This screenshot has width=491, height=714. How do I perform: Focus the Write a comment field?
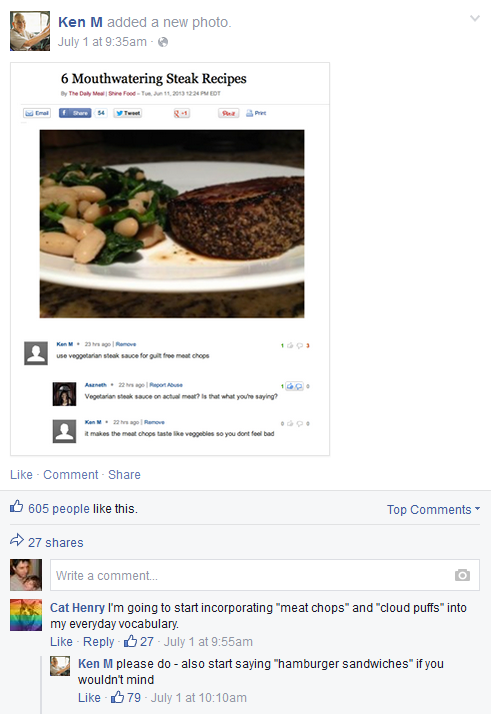pyautogui.click(x=265, y=575)
